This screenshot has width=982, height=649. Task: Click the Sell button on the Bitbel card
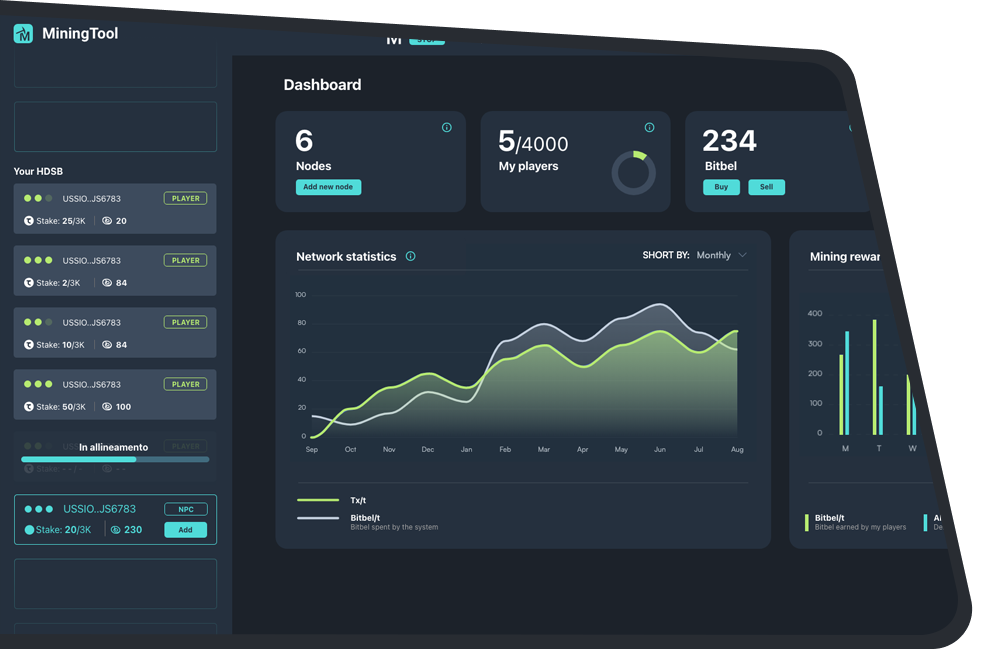[767, 187]
